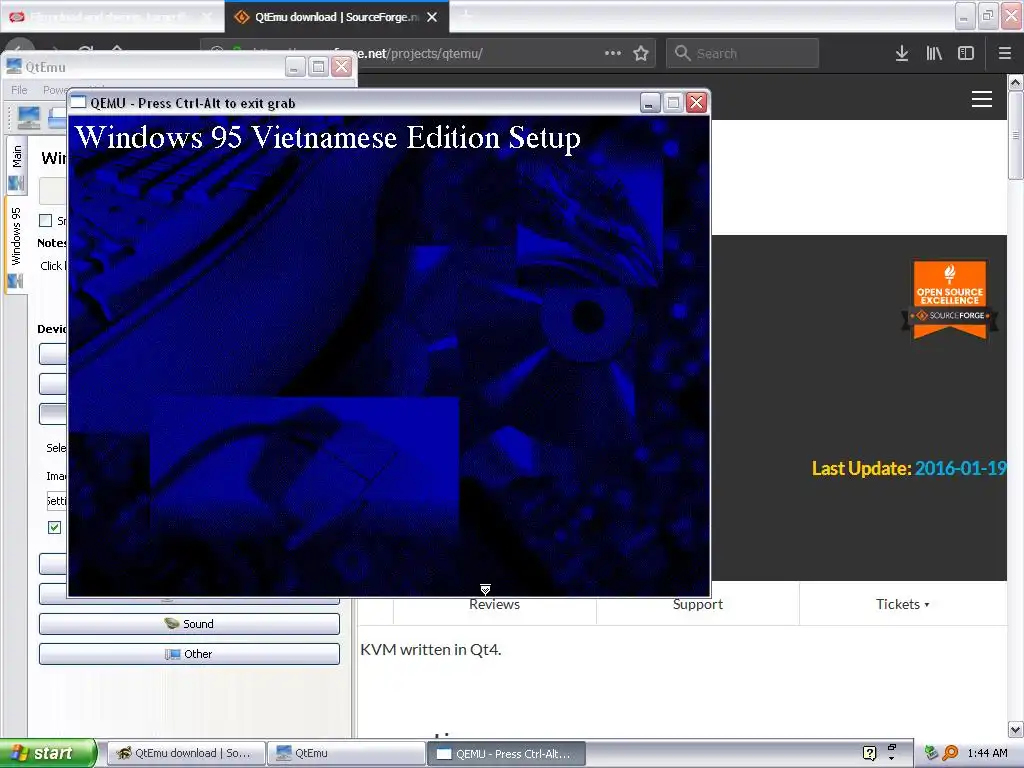Click browser scrollbar down arrow
Image resolution: width=1024 pixels, height=768 pixels.
pyautogui.click(x=1015, y=729)
